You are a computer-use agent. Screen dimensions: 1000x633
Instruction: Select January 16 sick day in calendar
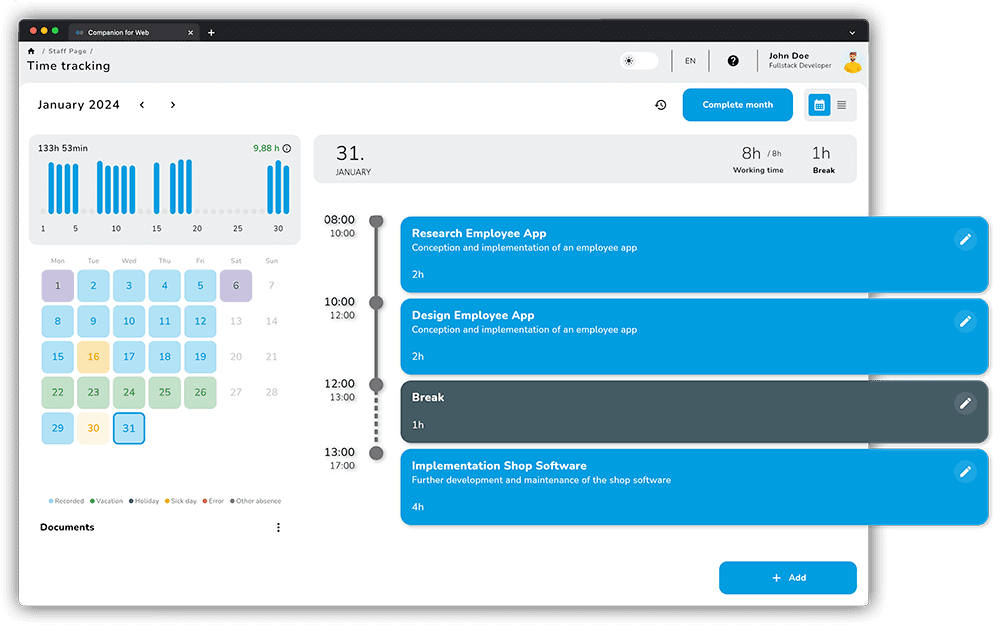[93, 357]
